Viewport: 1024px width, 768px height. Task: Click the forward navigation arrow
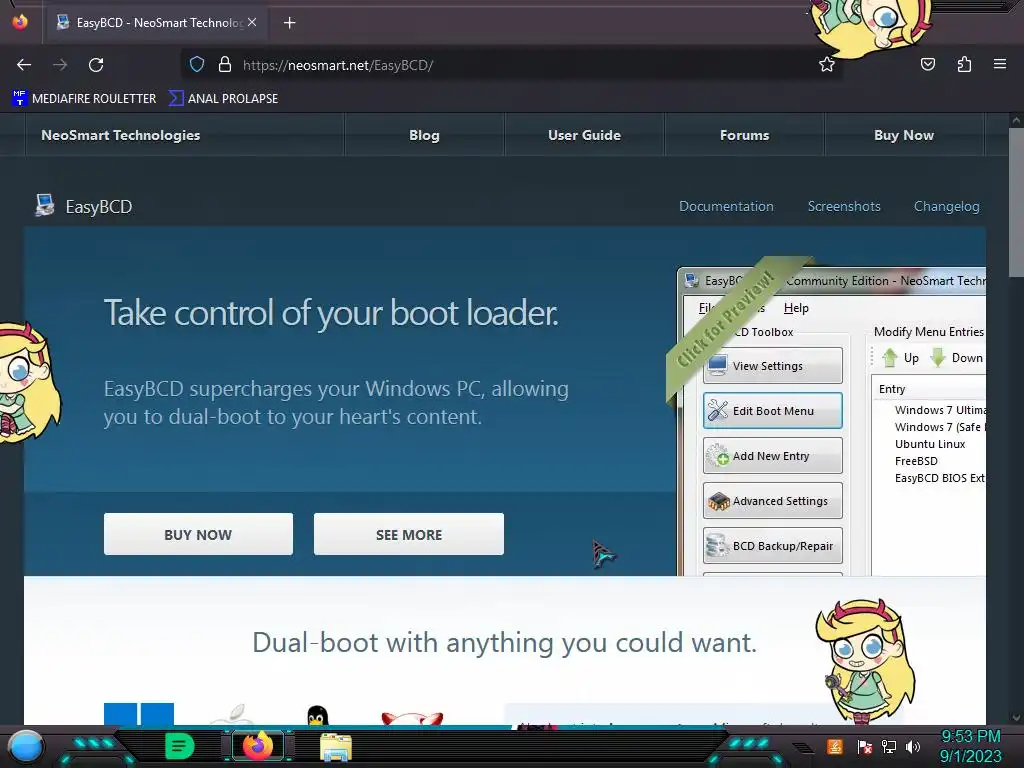click(60, 65)
